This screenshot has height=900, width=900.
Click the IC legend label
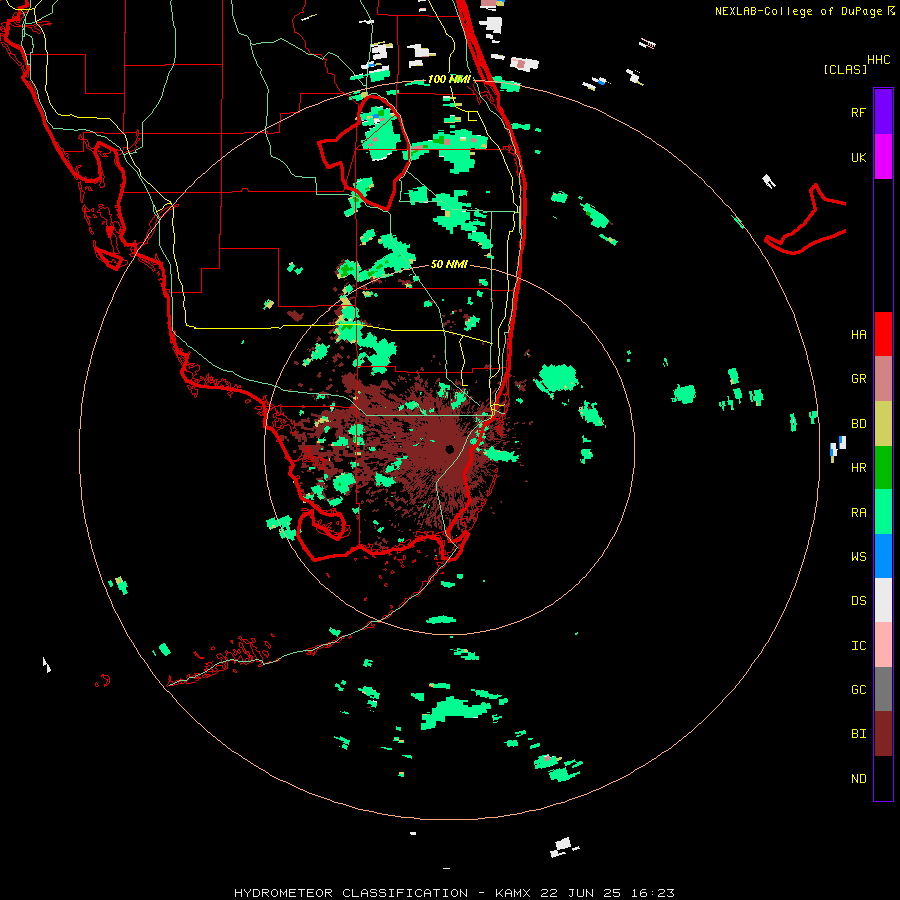858,646
